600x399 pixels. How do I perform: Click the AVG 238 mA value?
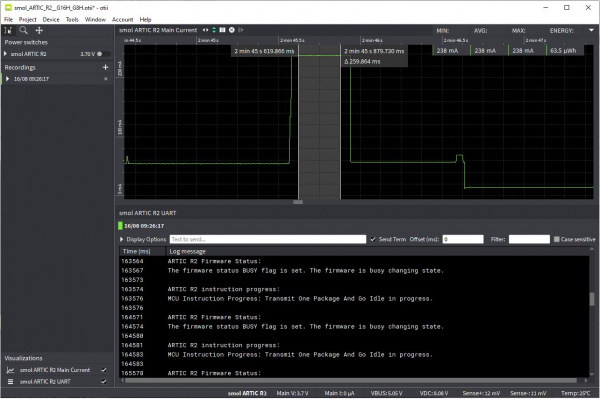click(x=485, y=50)
